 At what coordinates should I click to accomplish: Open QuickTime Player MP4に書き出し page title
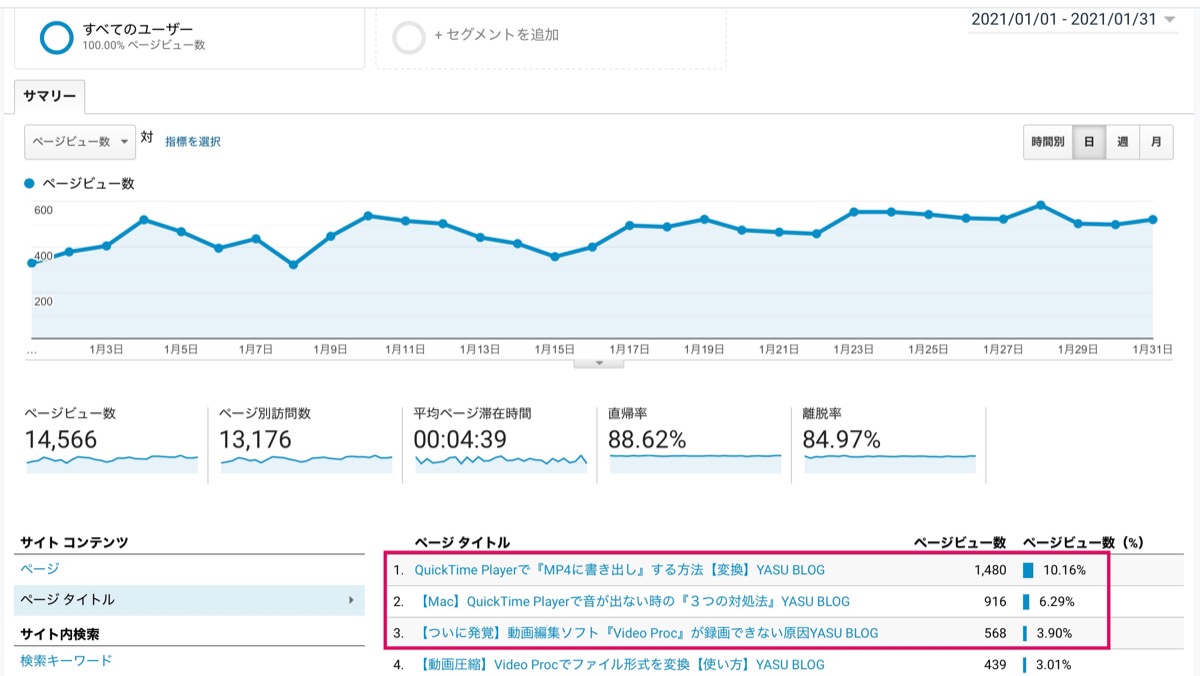point(620,570)
